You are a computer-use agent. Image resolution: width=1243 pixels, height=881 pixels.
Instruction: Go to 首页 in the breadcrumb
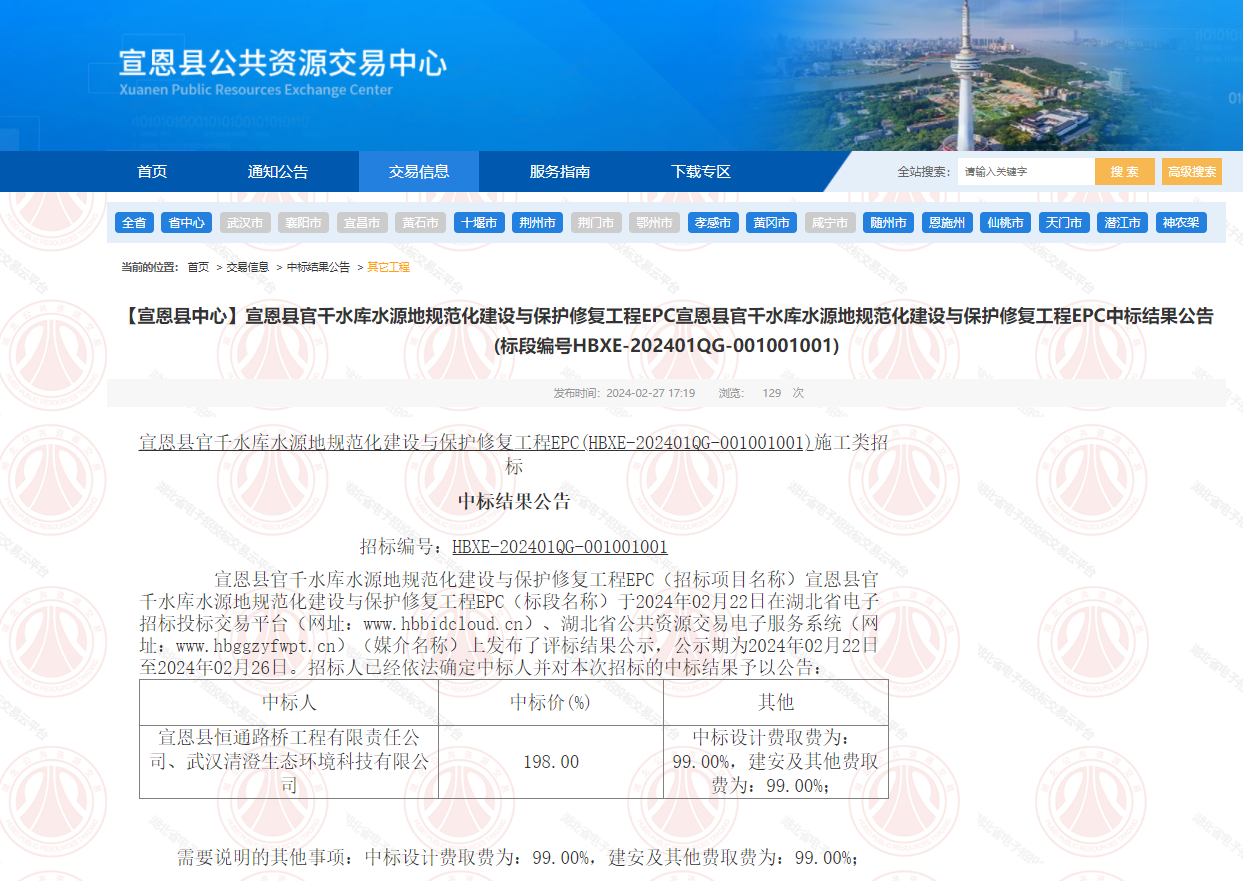pyautogui.click(x=198, y=267)
